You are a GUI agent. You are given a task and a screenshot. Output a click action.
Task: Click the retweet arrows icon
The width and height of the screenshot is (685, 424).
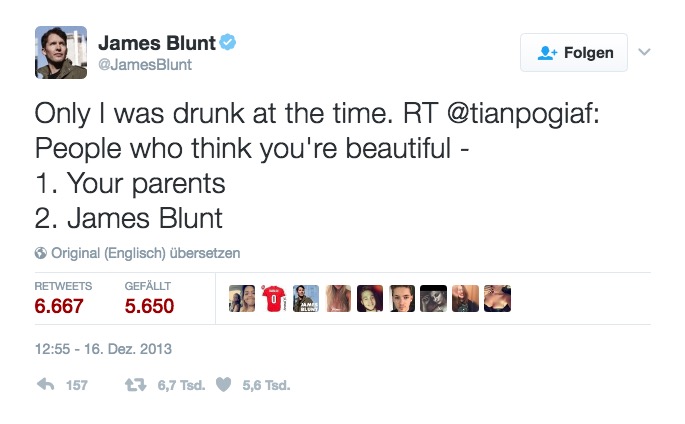[x=135, y=385]
